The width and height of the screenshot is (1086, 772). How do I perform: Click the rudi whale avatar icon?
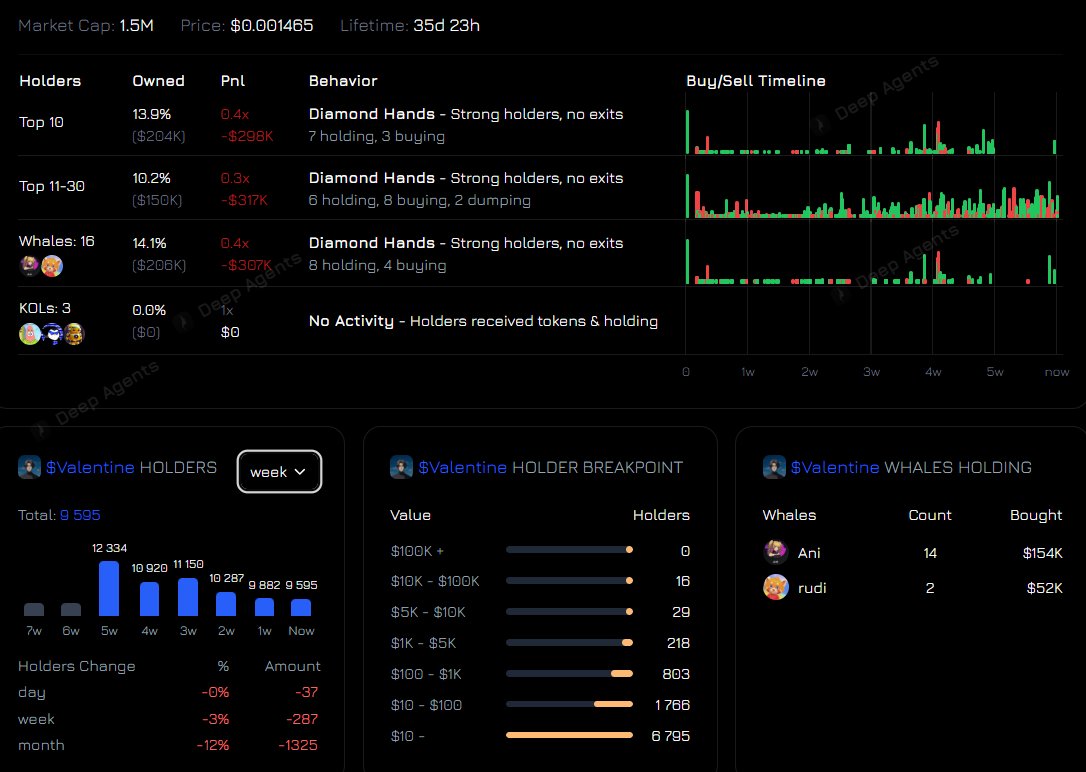coord(775,588)
